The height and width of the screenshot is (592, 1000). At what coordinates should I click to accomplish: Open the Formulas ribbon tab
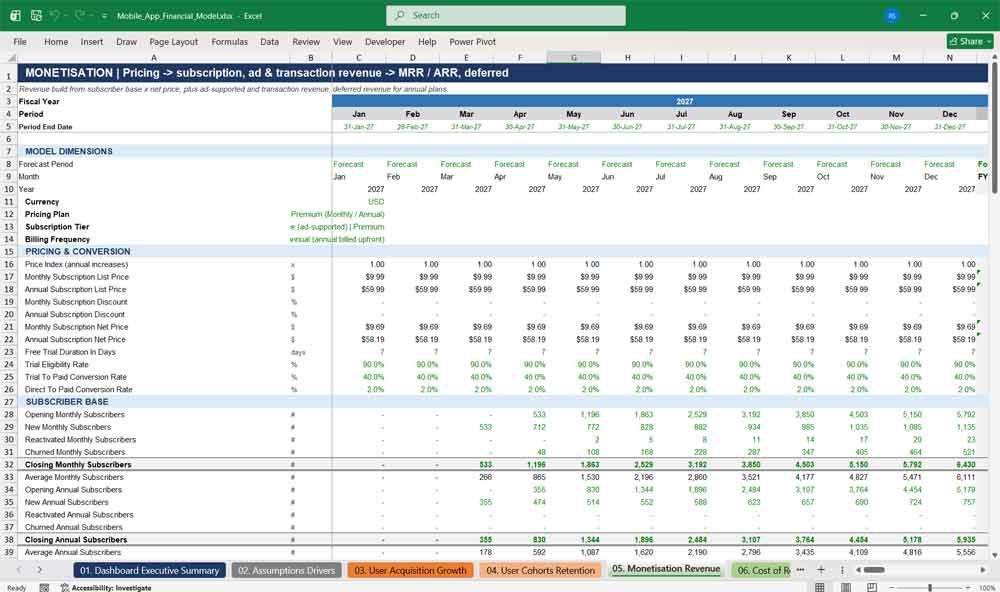point(230,41)
